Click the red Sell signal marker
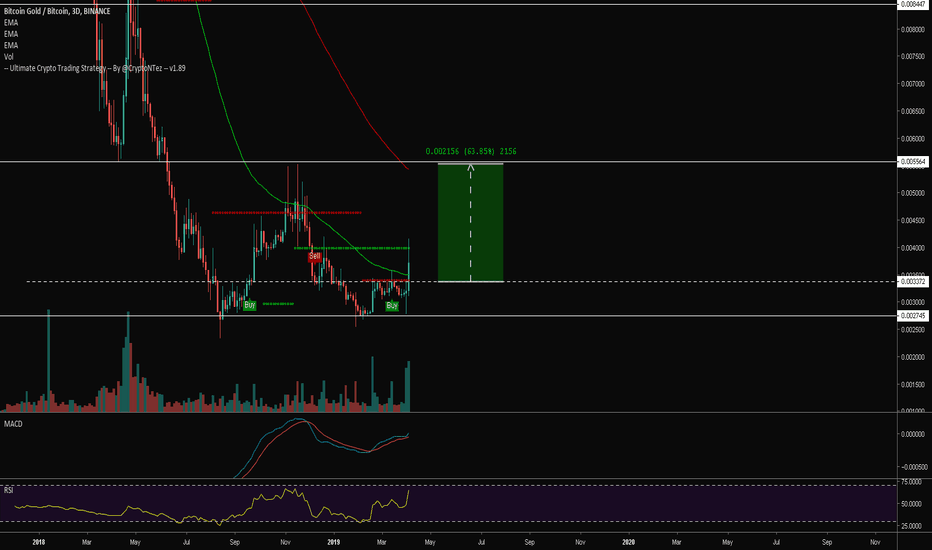Screen dimensions: 932x550 [x=314, y=256]
